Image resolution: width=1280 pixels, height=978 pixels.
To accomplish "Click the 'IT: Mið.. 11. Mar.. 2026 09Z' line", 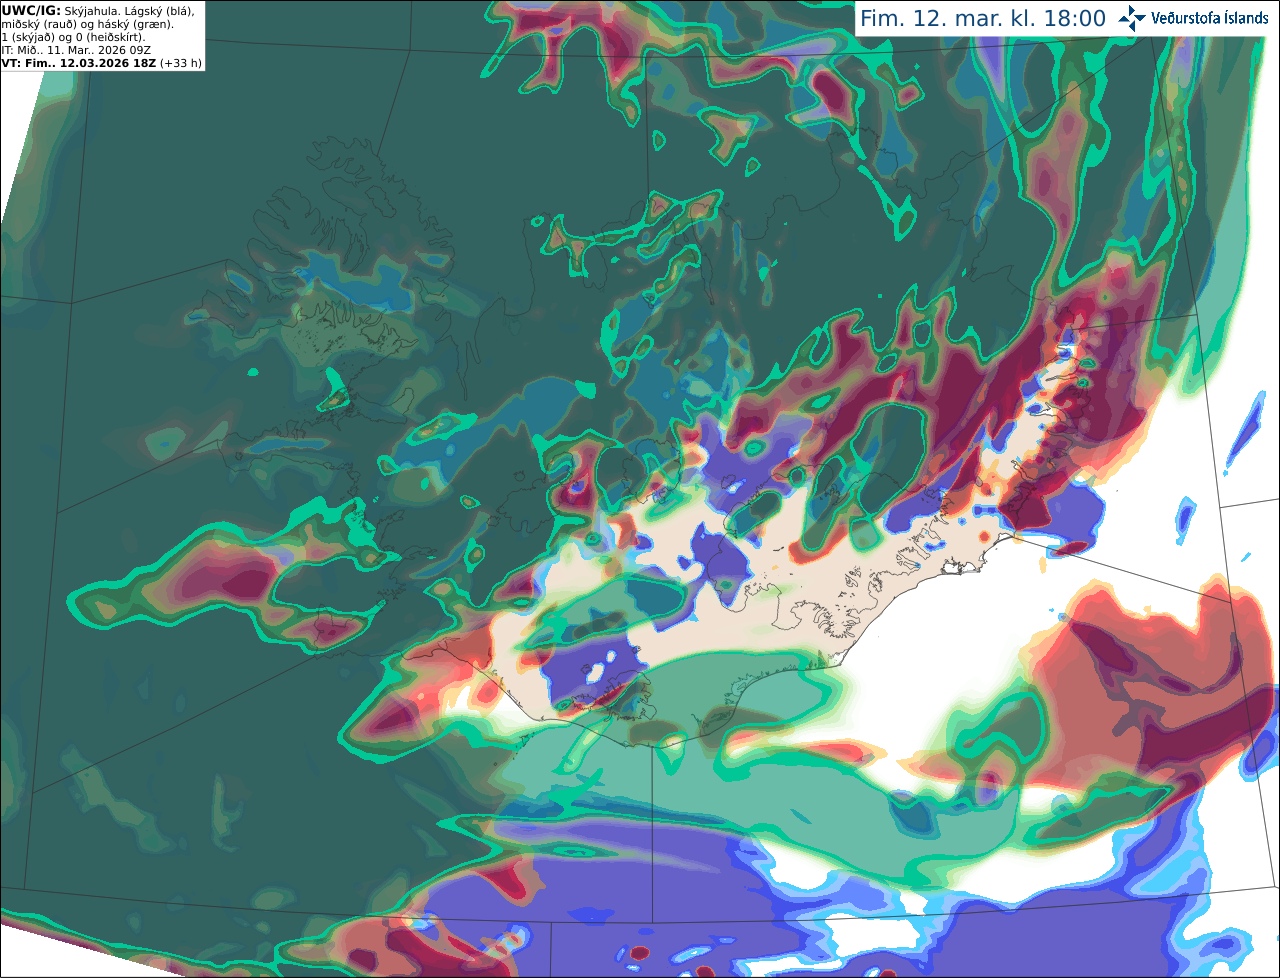I will [75, 49].
